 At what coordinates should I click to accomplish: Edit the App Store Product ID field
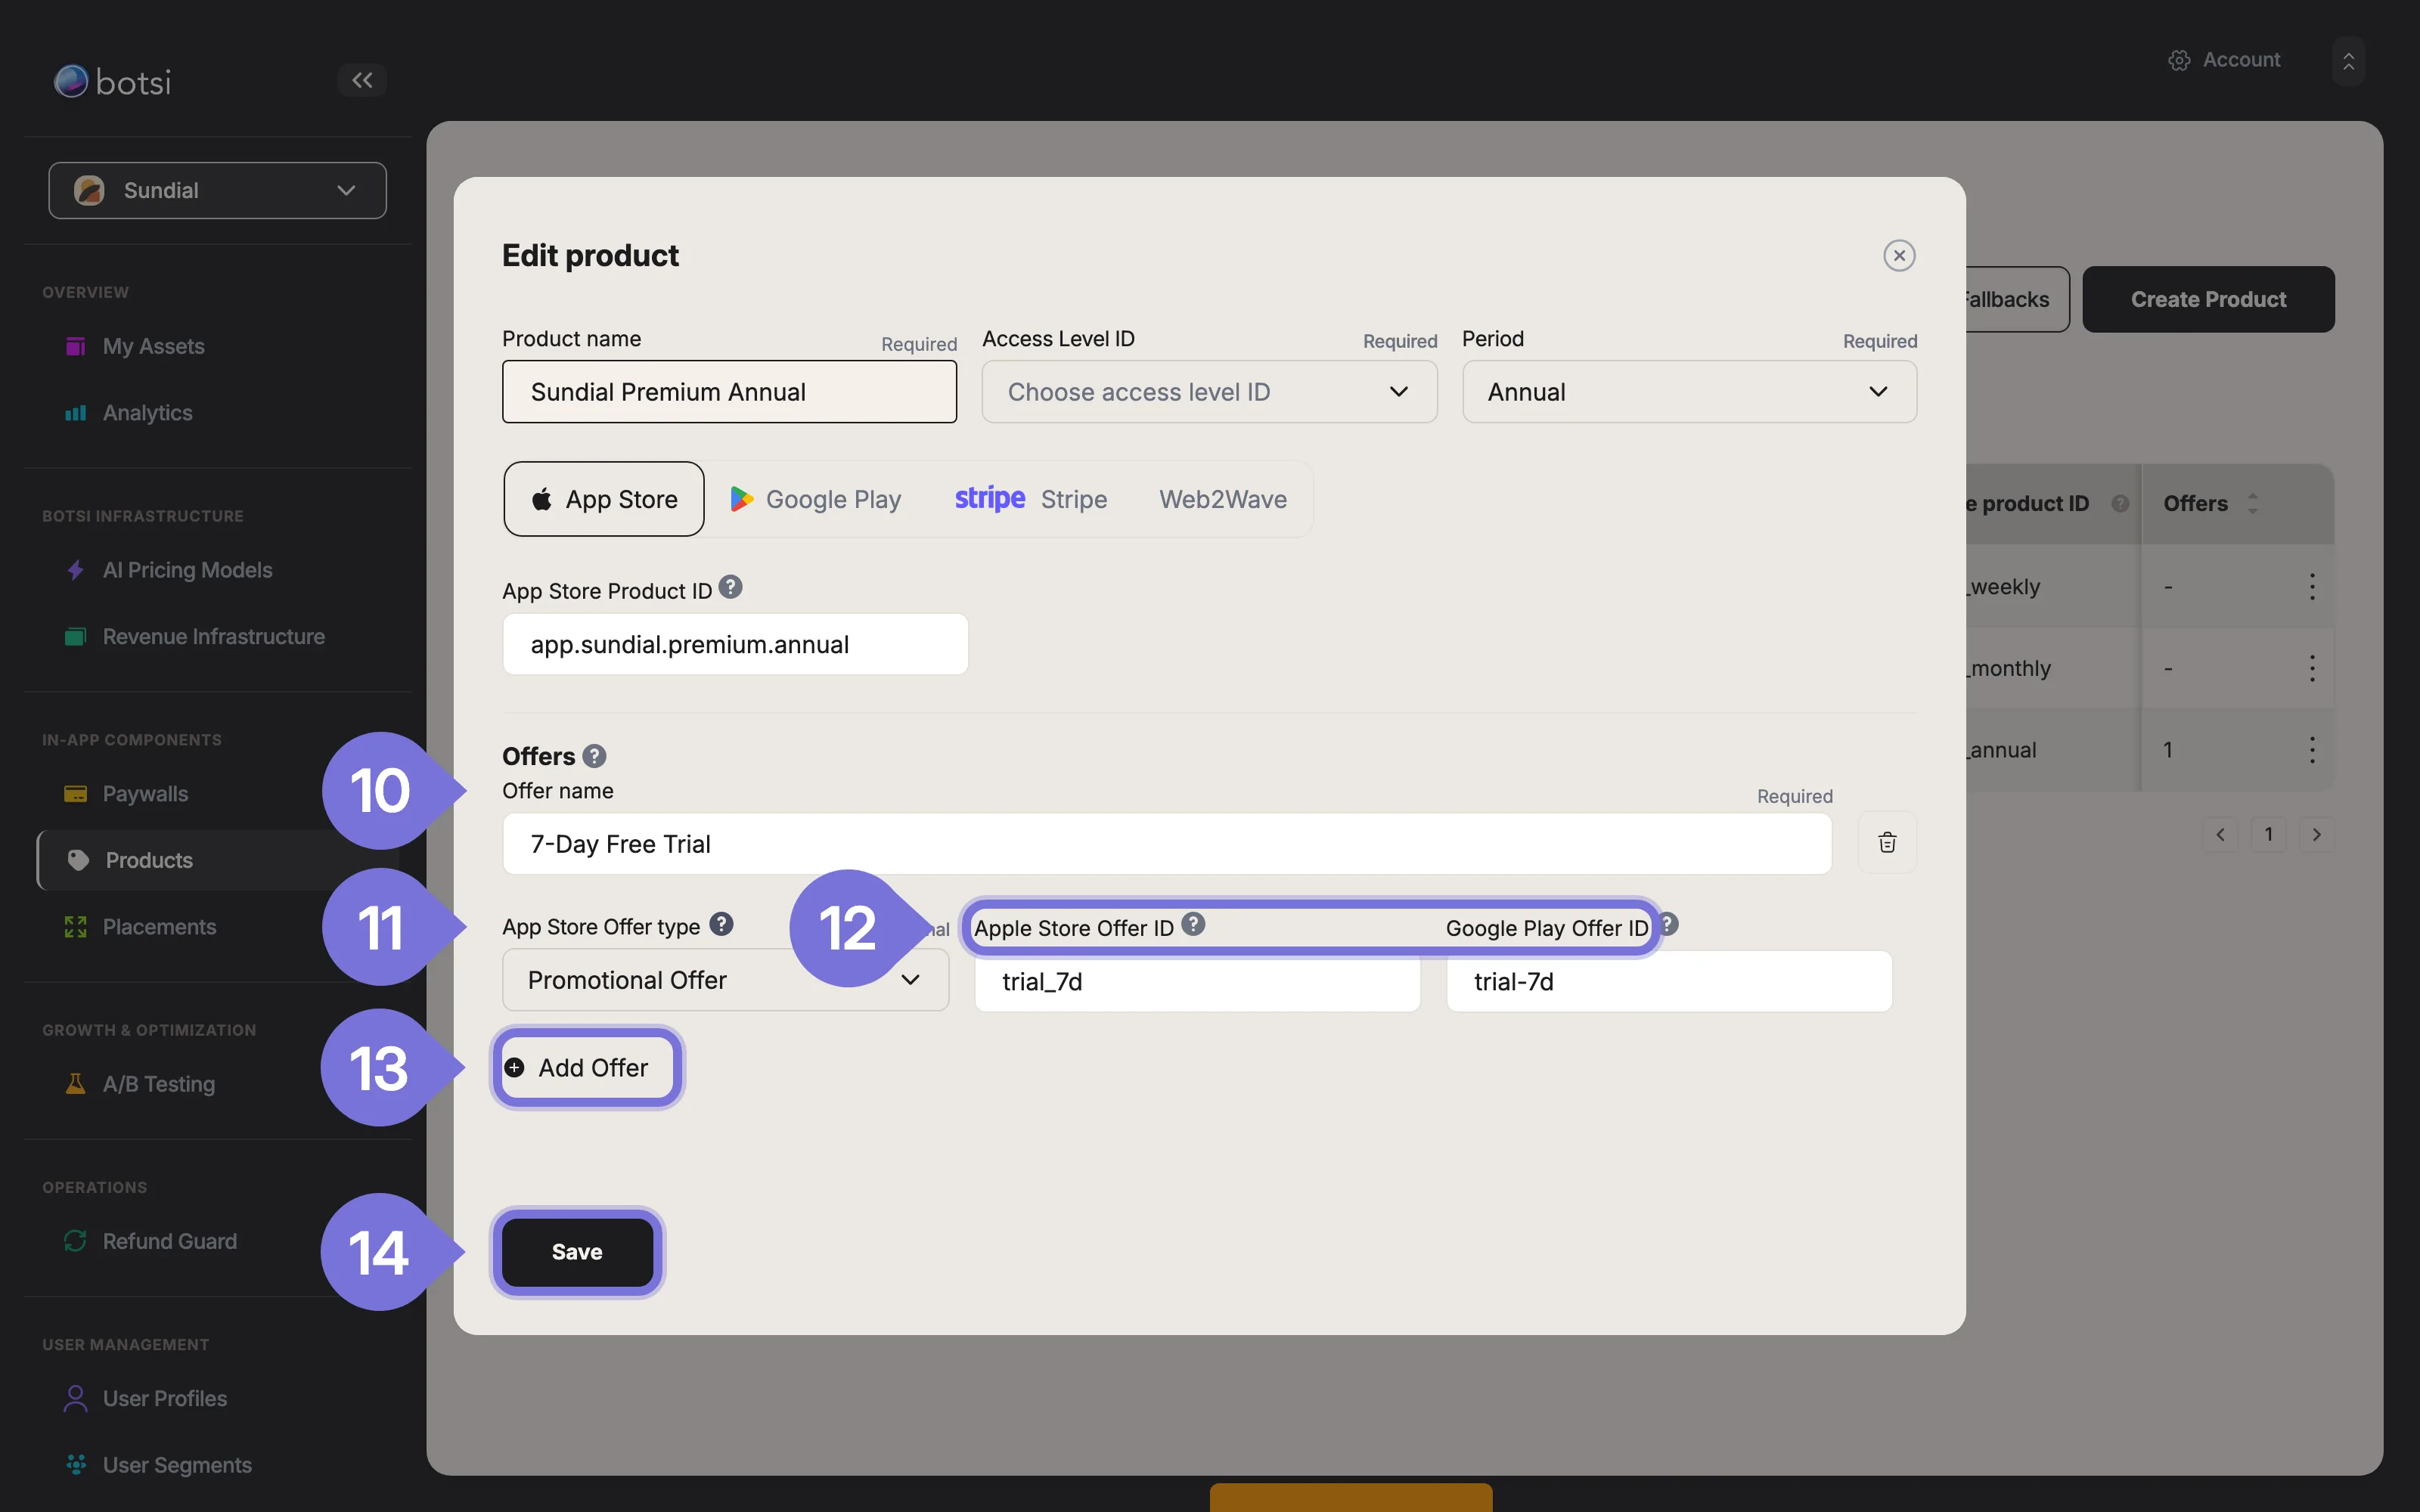tap(735, 644)
